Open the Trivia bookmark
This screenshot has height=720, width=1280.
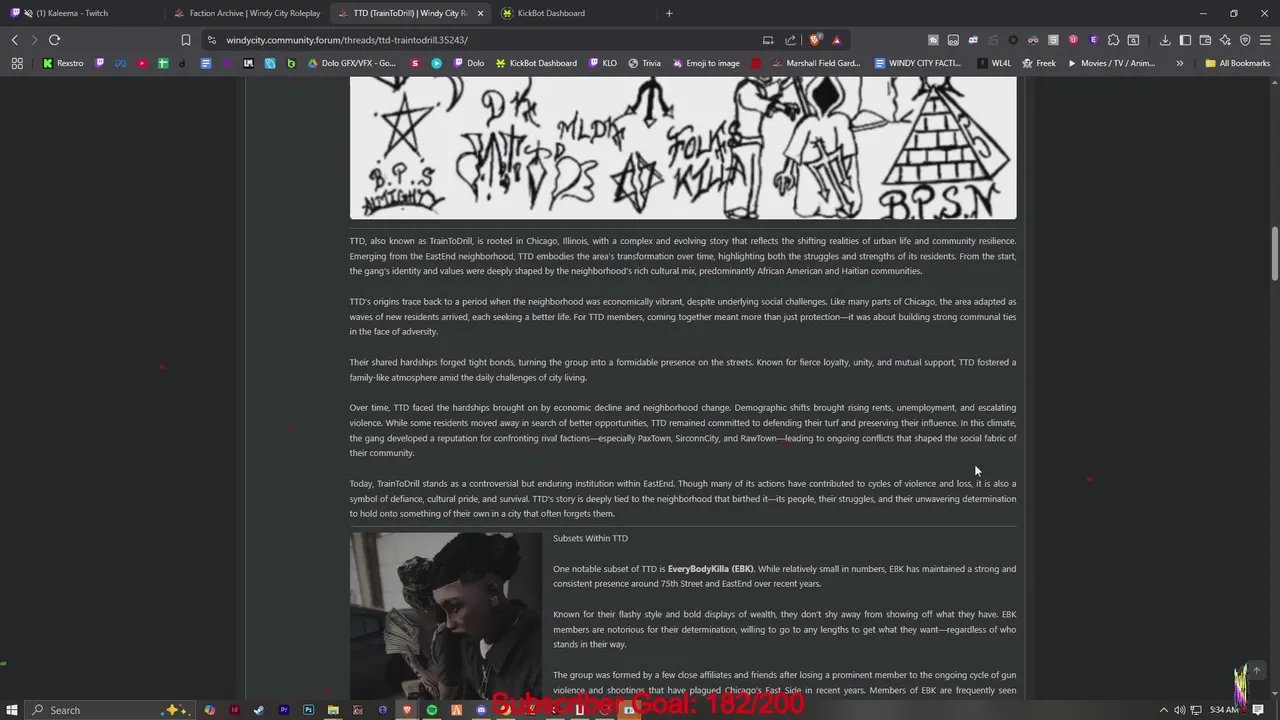pyautogui.click(x=644, y=63)
